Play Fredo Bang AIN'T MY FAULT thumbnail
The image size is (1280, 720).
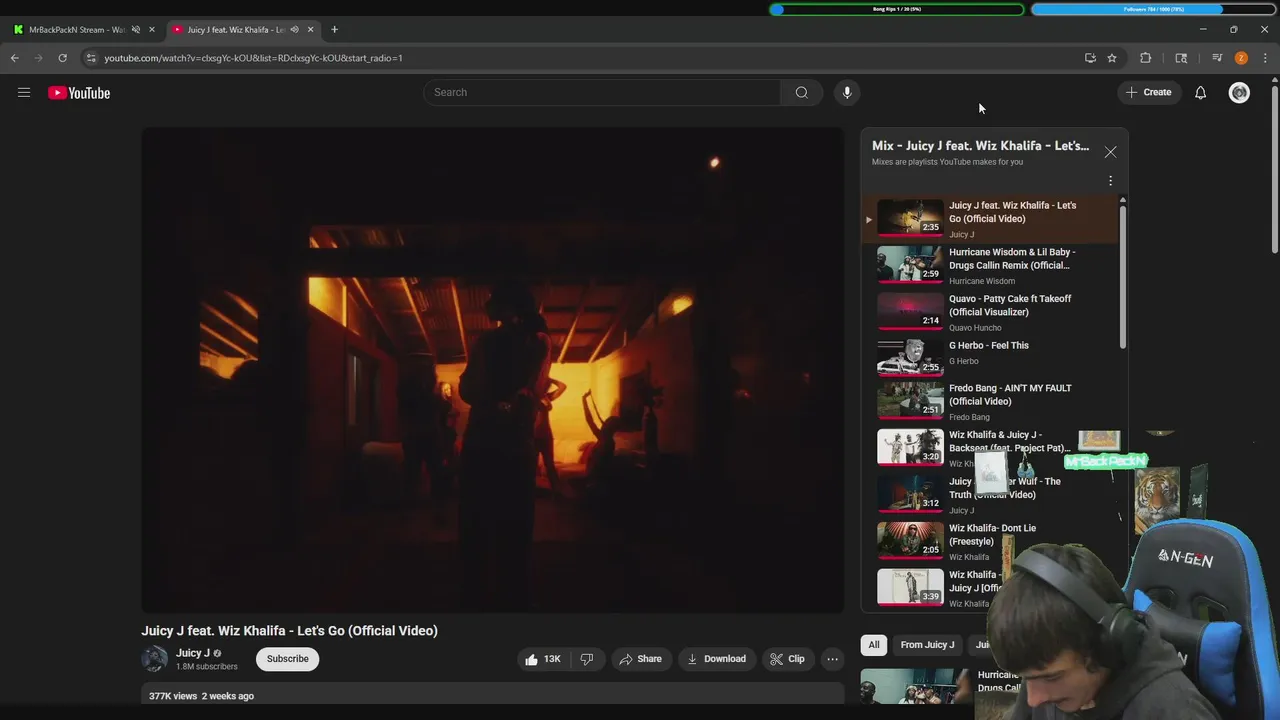pyautogui.click(x=910, y=400)
